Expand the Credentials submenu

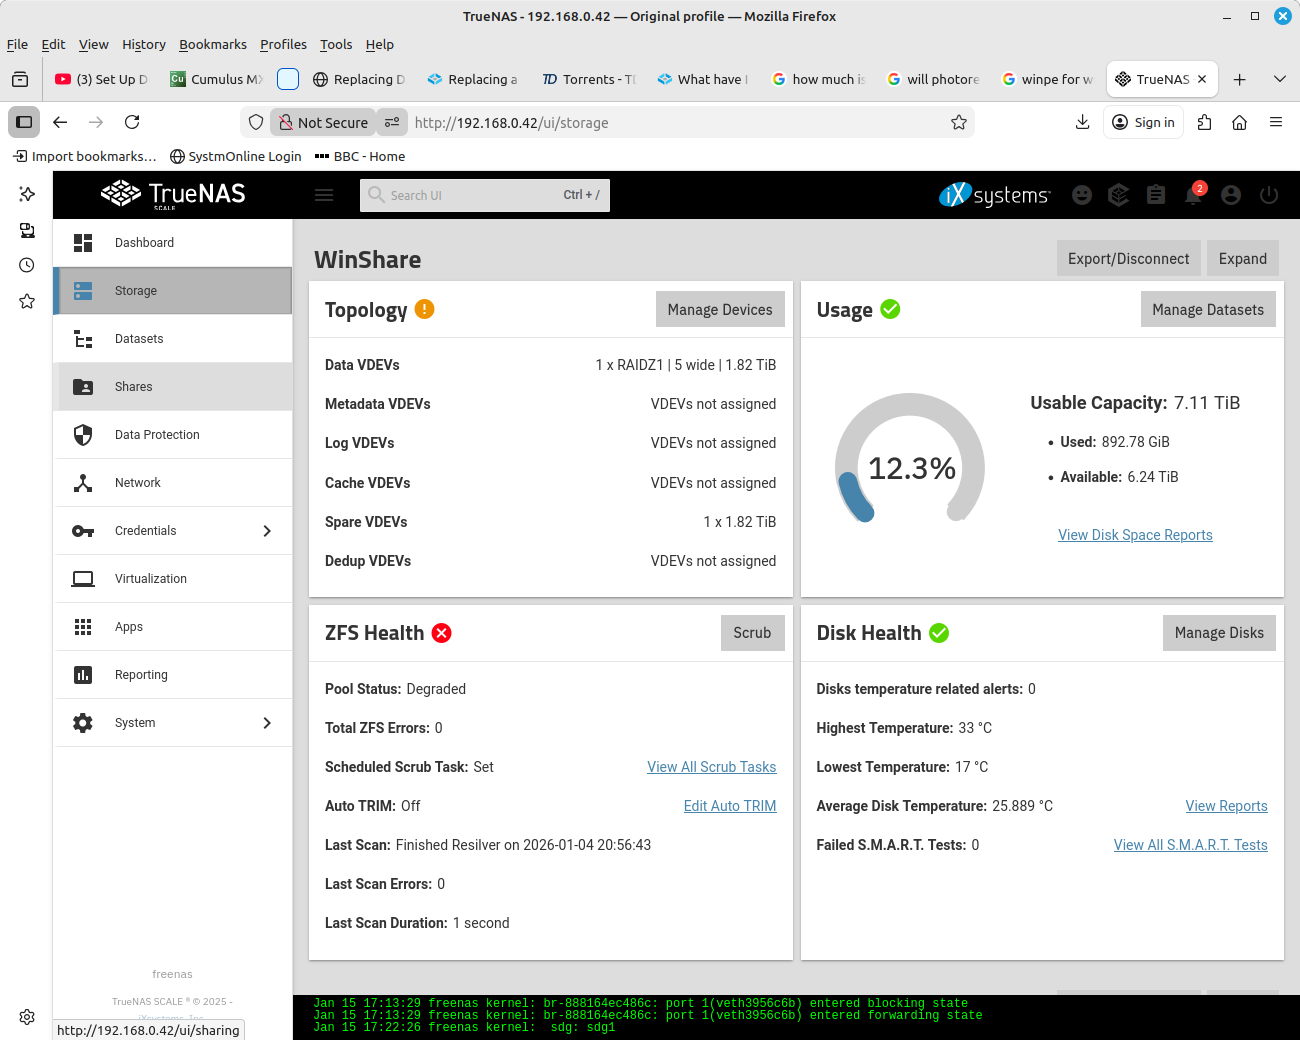267,531
